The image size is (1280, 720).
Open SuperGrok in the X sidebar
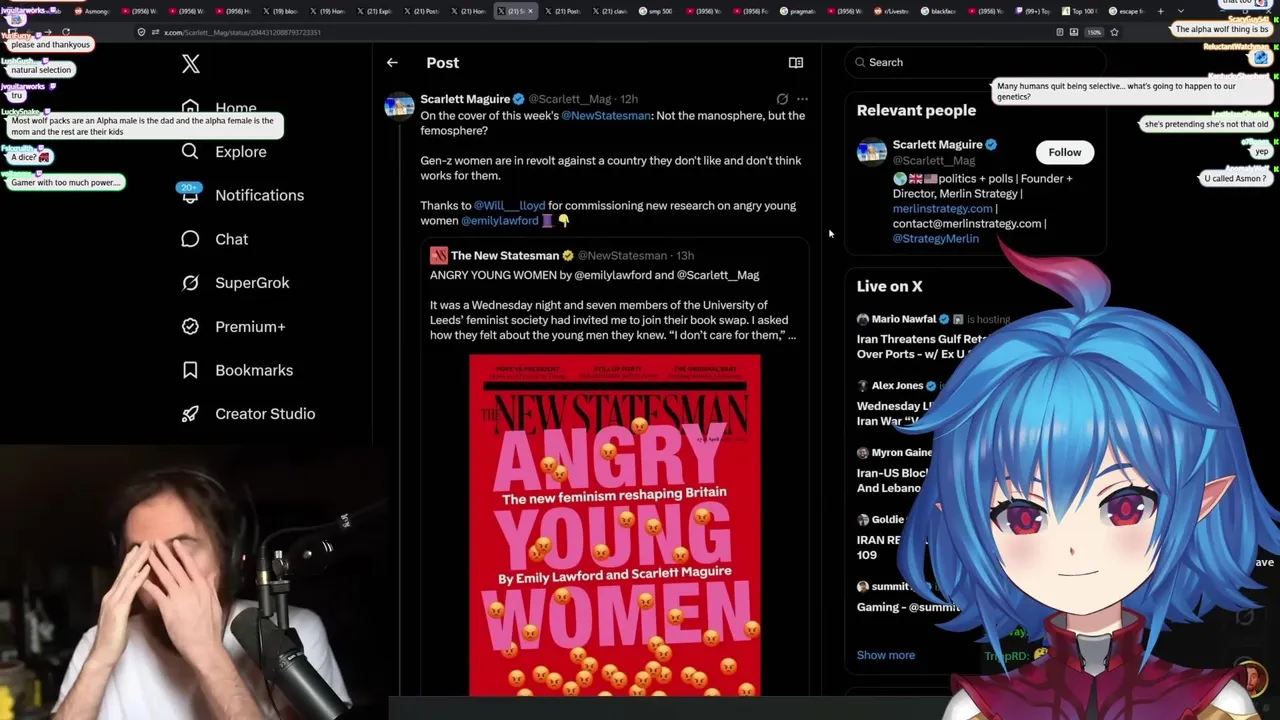(252, 283)
